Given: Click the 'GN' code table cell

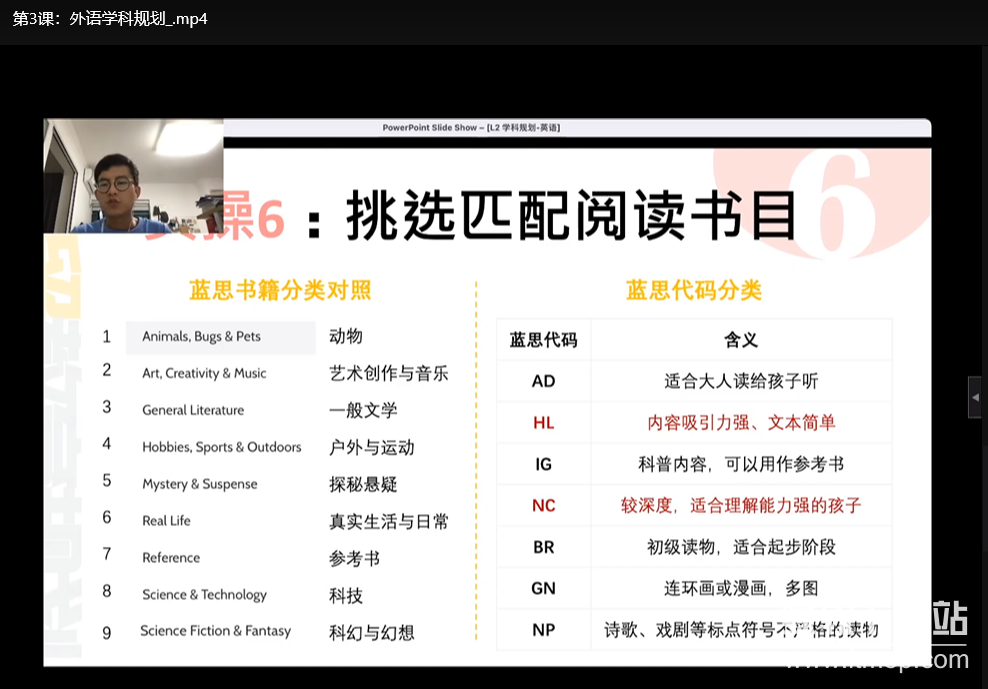Looking at the screenshot, I should click(543, 588).
